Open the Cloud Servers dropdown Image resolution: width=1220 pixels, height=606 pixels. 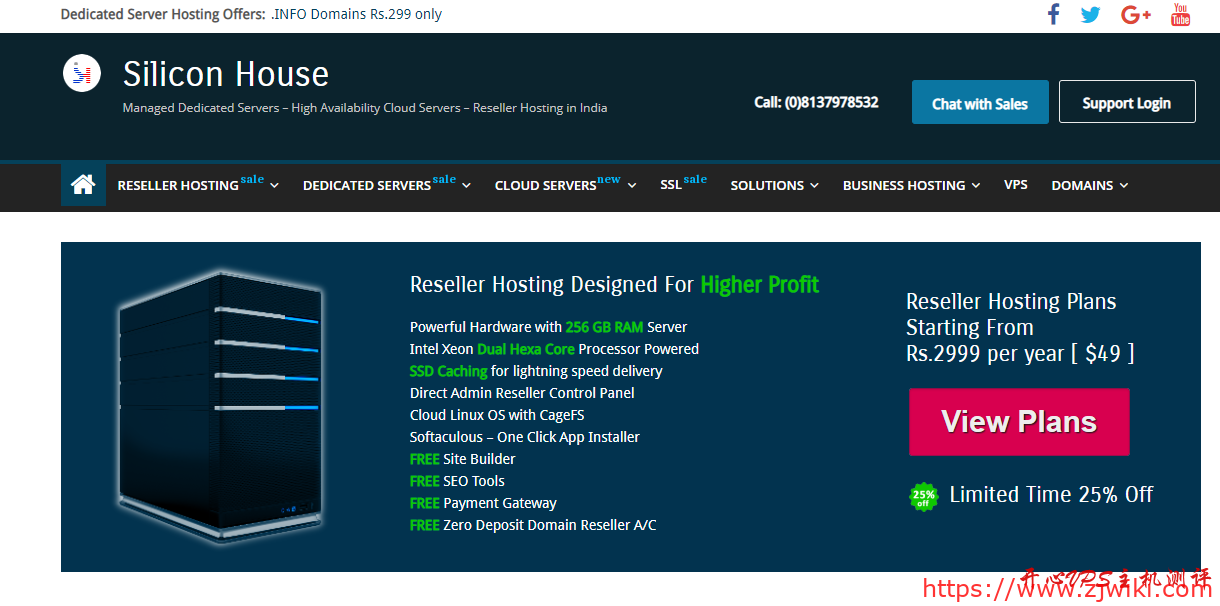click(565, 185)
